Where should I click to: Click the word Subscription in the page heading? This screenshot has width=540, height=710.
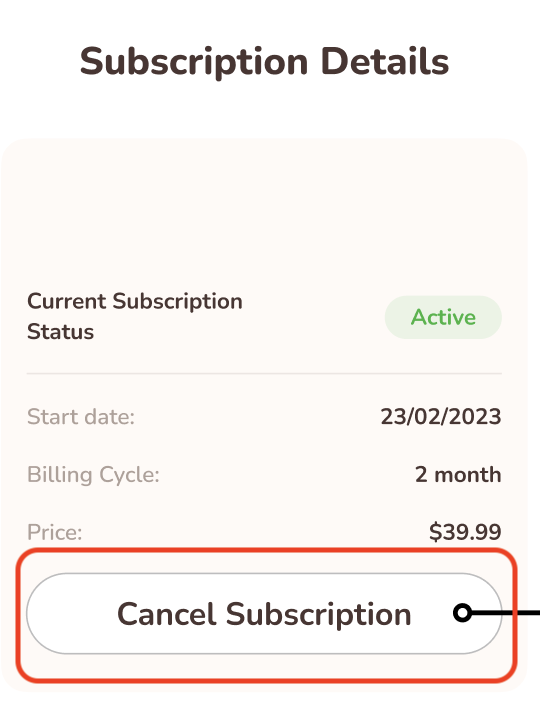(194, 62)
